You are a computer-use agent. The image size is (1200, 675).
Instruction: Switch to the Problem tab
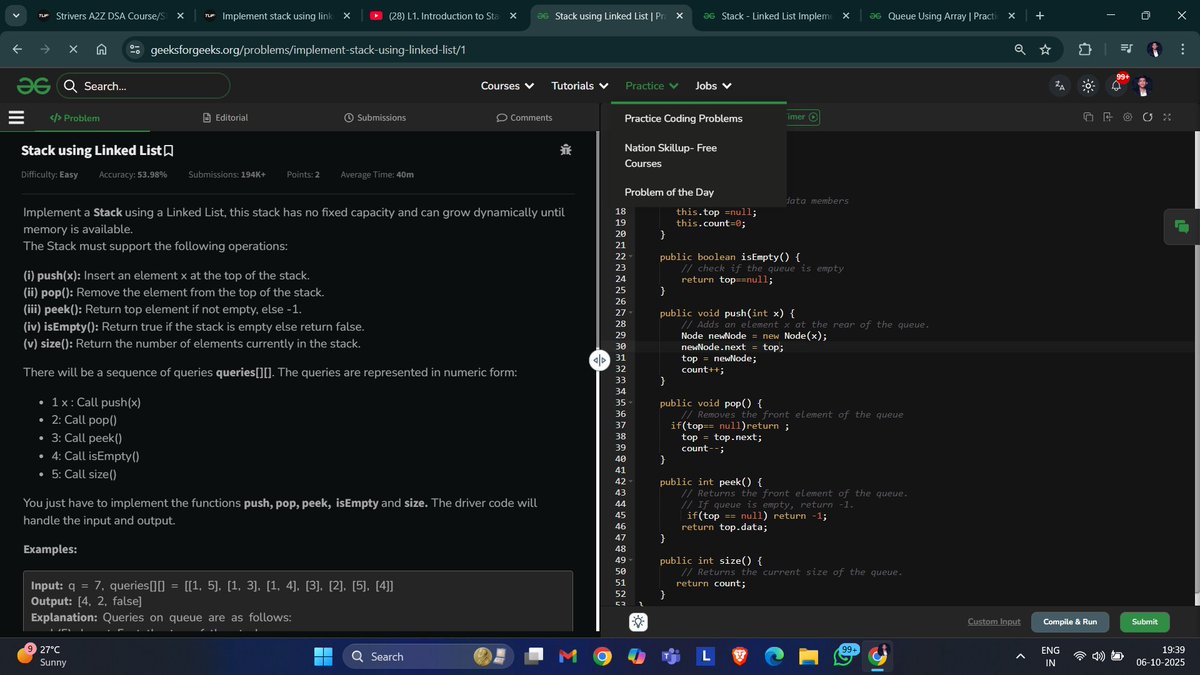[x=75, y=117]
